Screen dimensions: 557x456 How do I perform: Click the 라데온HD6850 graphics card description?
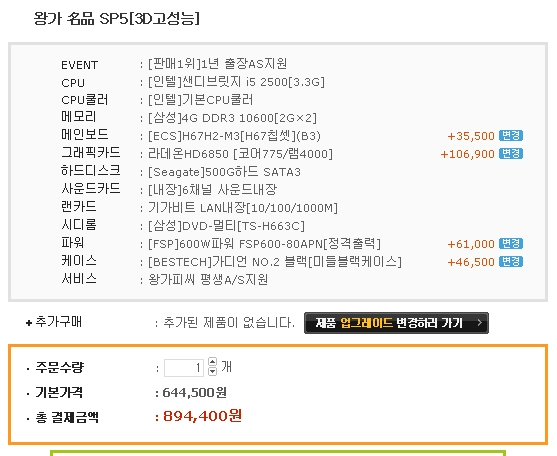click(x=240, y=154)
